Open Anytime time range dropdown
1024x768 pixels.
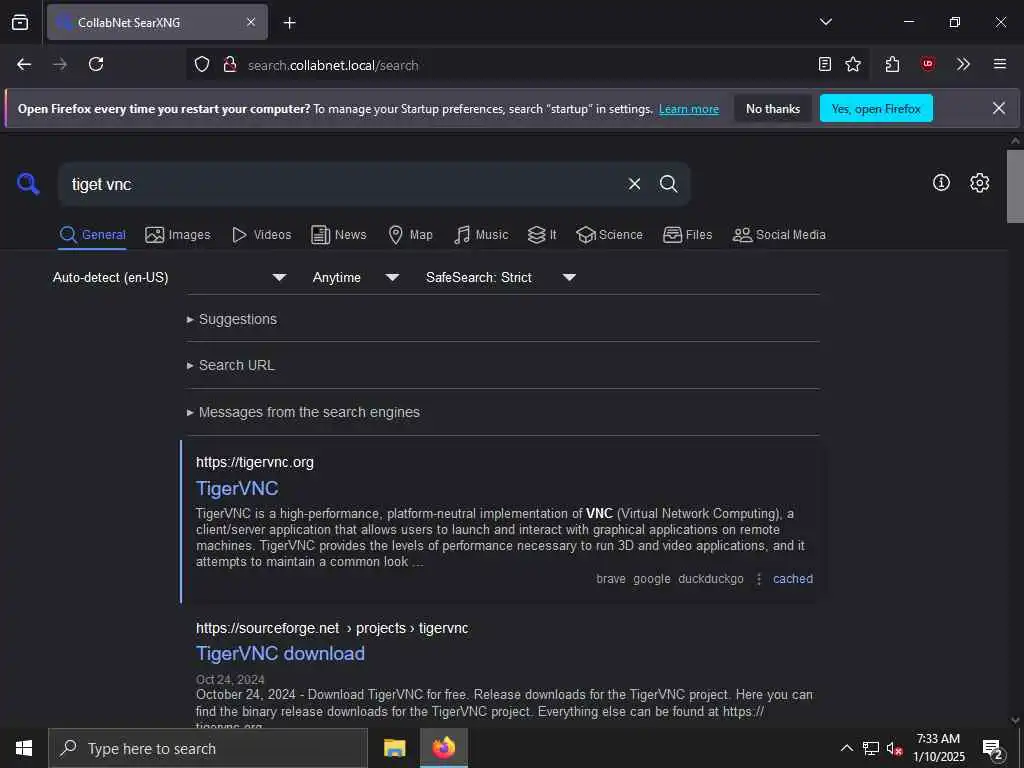point(356,278)
